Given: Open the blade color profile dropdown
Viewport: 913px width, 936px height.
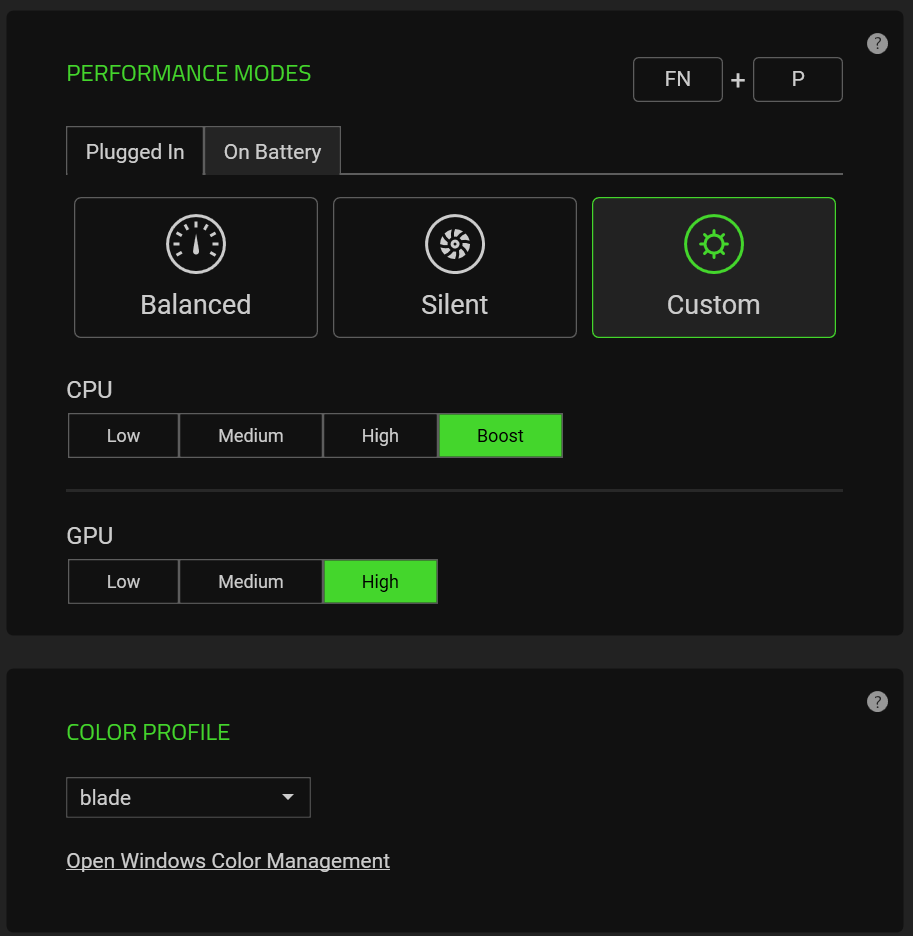Looking at the screenshot, I should tap(188, 798).
